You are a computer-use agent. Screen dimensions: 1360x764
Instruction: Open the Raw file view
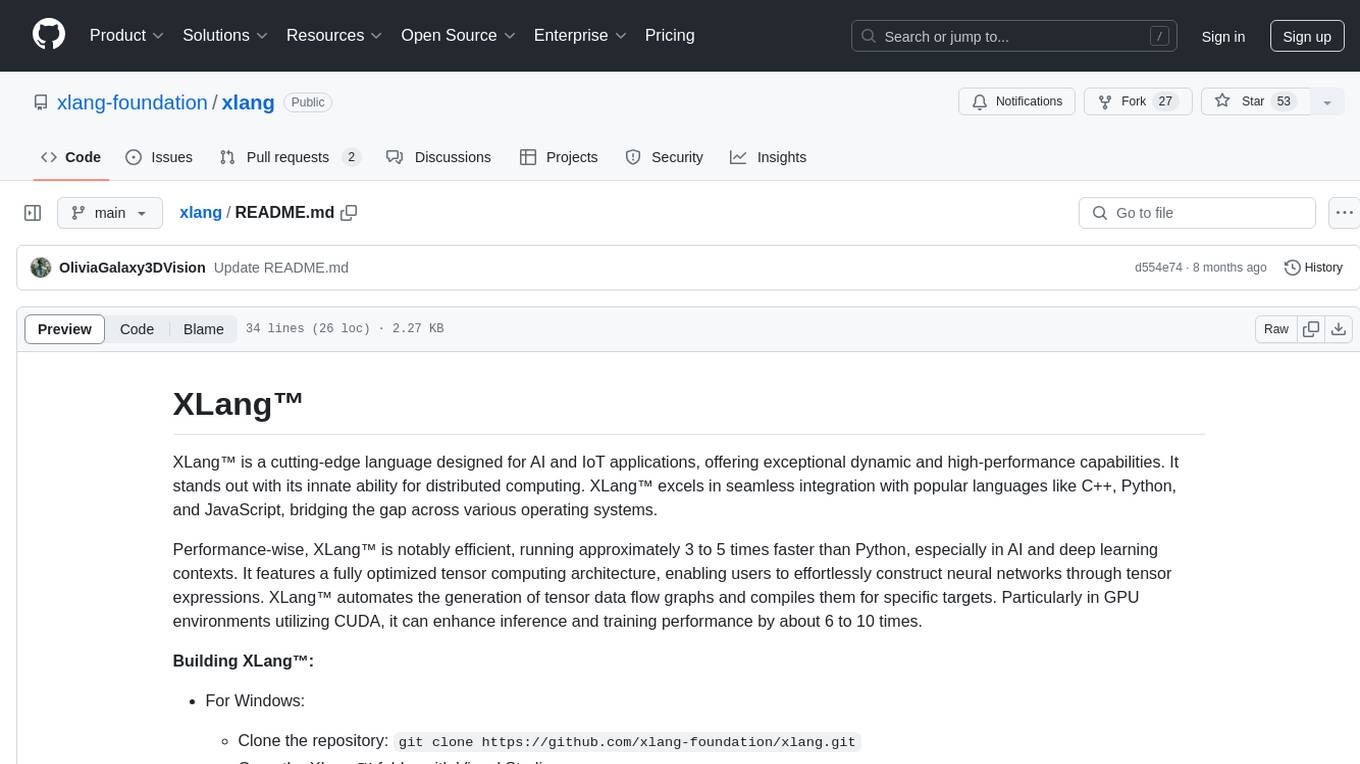pos(1276,329)
